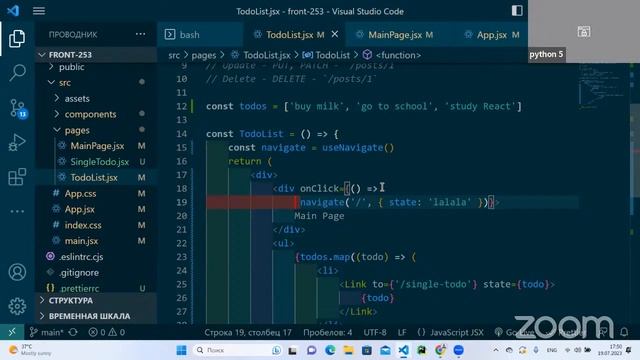Switch to the App.jsx tab
This screenshot has height=360, width=640.
pyautogui.click(x=492, y=35)
